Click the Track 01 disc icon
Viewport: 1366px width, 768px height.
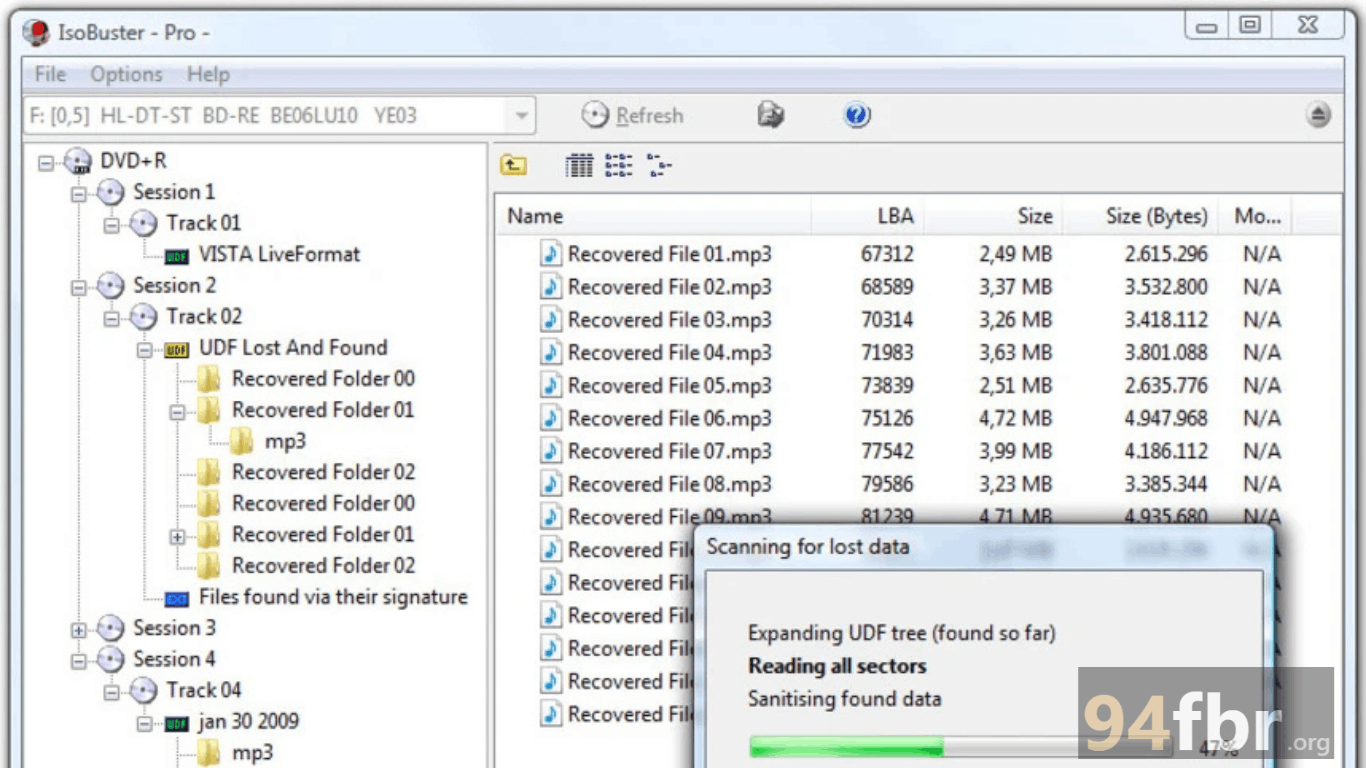pos(144,223)
